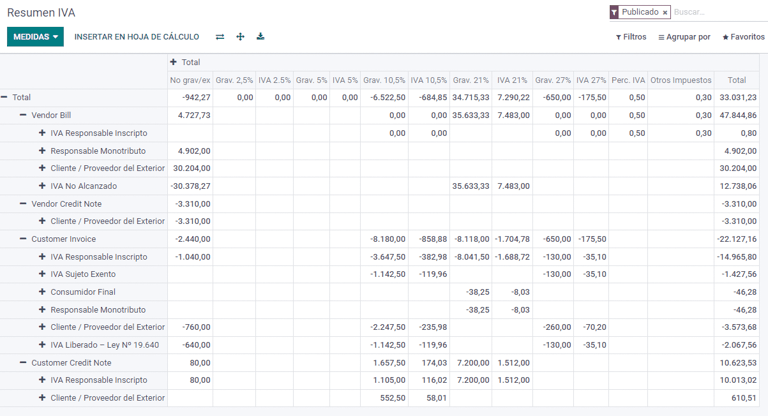This screenshot has height=416, width=768.
Task: Collapse the Vendor Credit Note row
Action: coord(65,204)
